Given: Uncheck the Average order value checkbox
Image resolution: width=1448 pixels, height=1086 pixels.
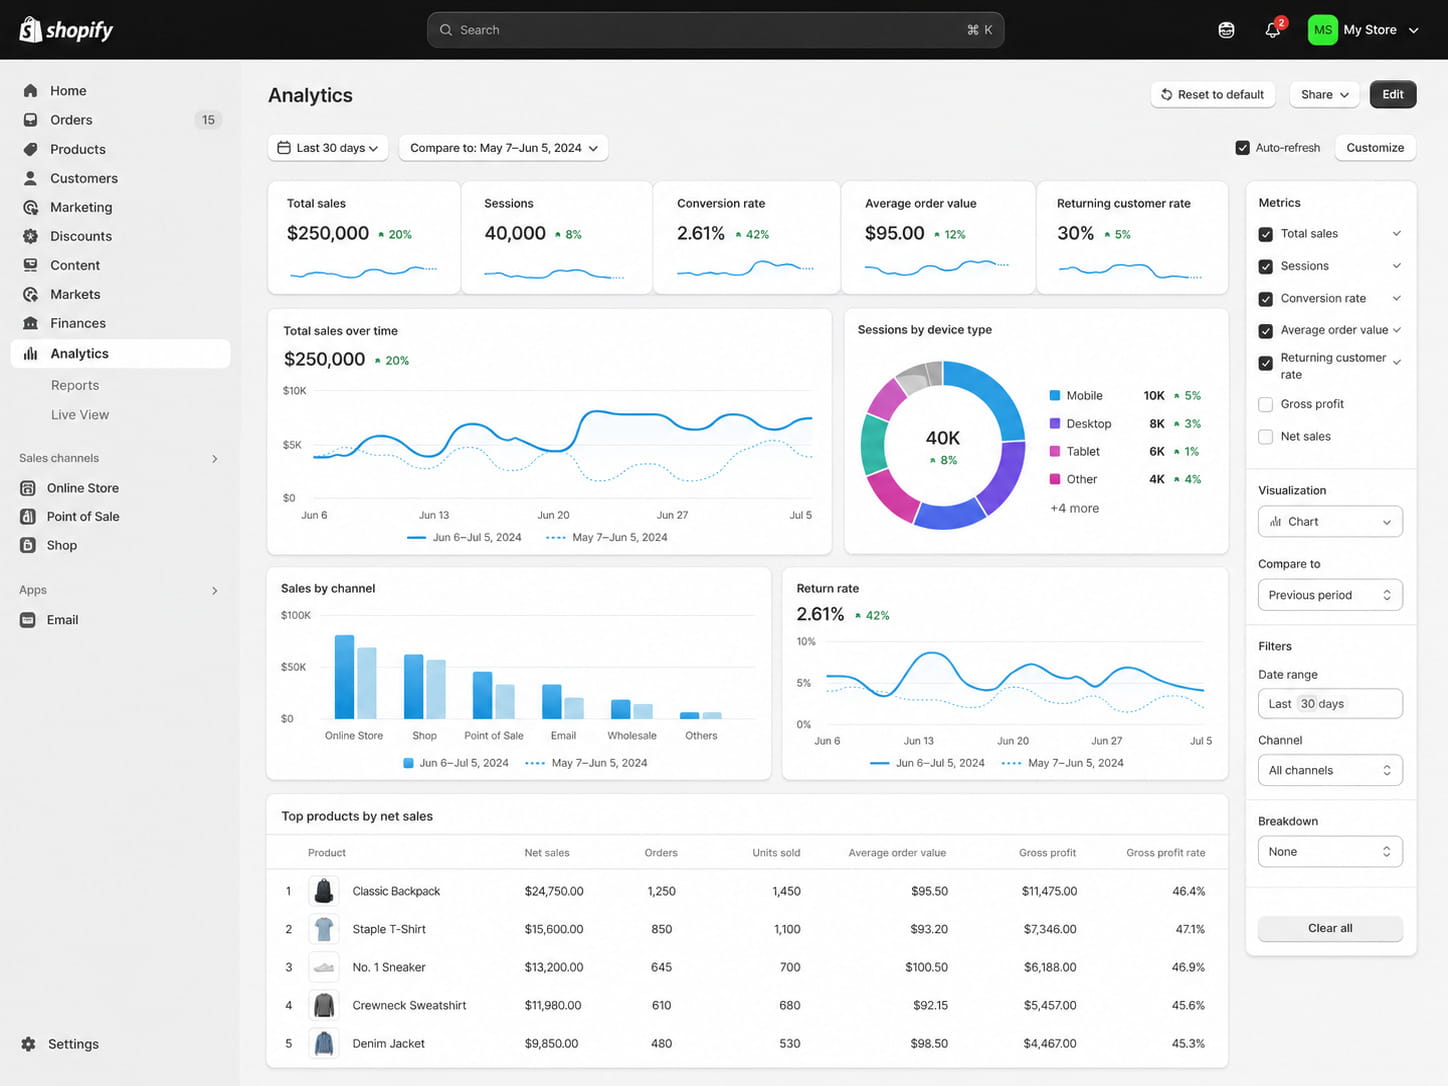Looking at the screenshot, I should pyautogui.click(x=1265, y=330).
